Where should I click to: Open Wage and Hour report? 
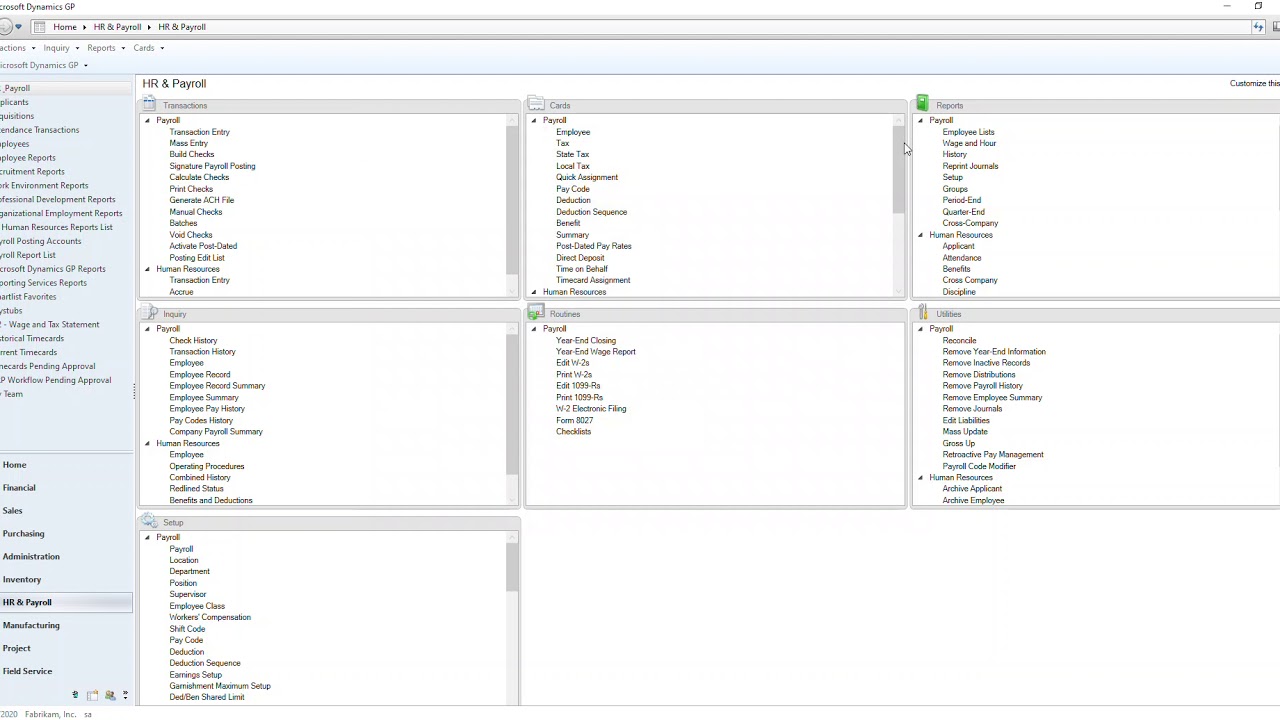[x=969, y=144]
